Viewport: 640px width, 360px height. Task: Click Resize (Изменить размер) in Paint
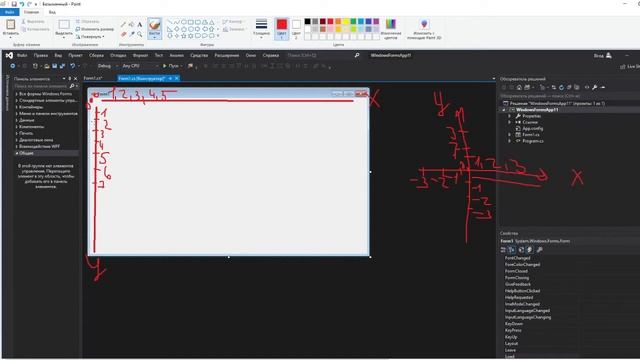point(95,29)
